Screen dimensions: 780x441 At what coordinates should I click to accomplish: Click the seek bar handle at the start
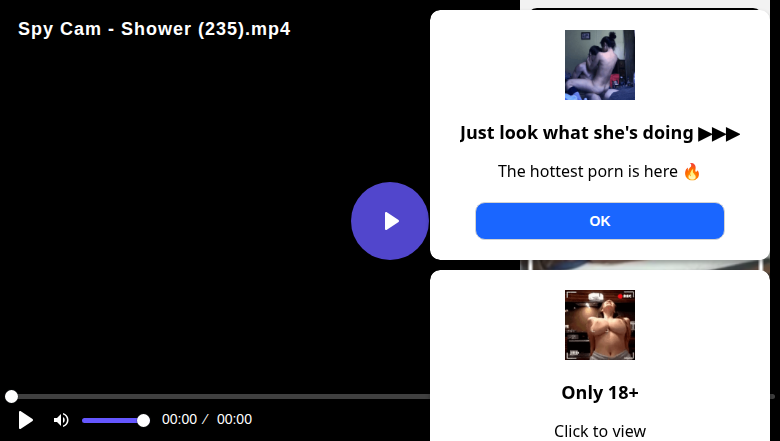click(x=11, y=396)
